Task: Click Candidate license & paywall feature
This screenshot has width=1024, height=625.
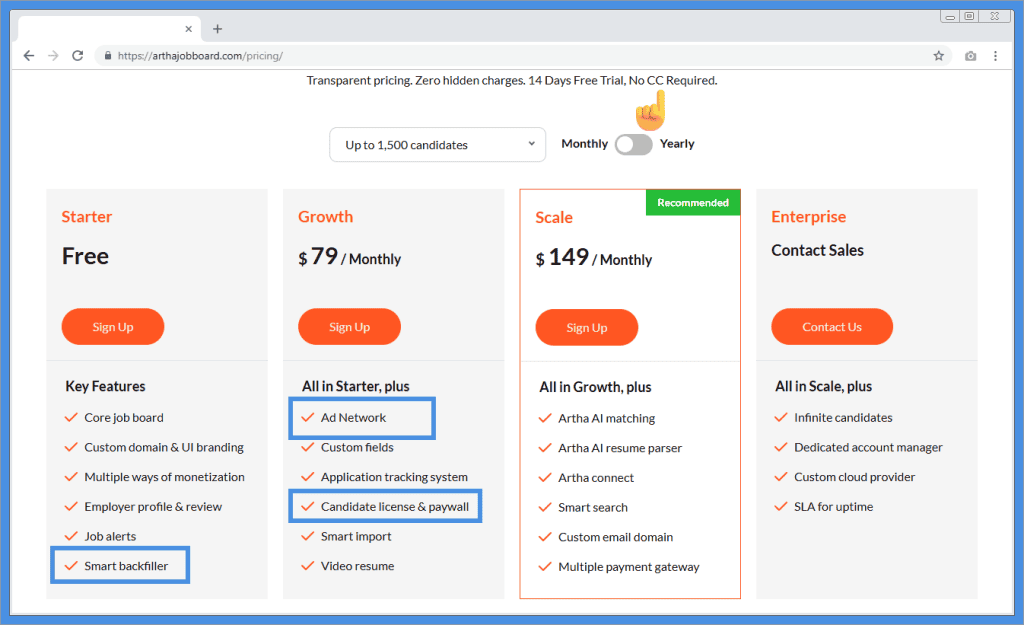Action: tap(395, 507)
